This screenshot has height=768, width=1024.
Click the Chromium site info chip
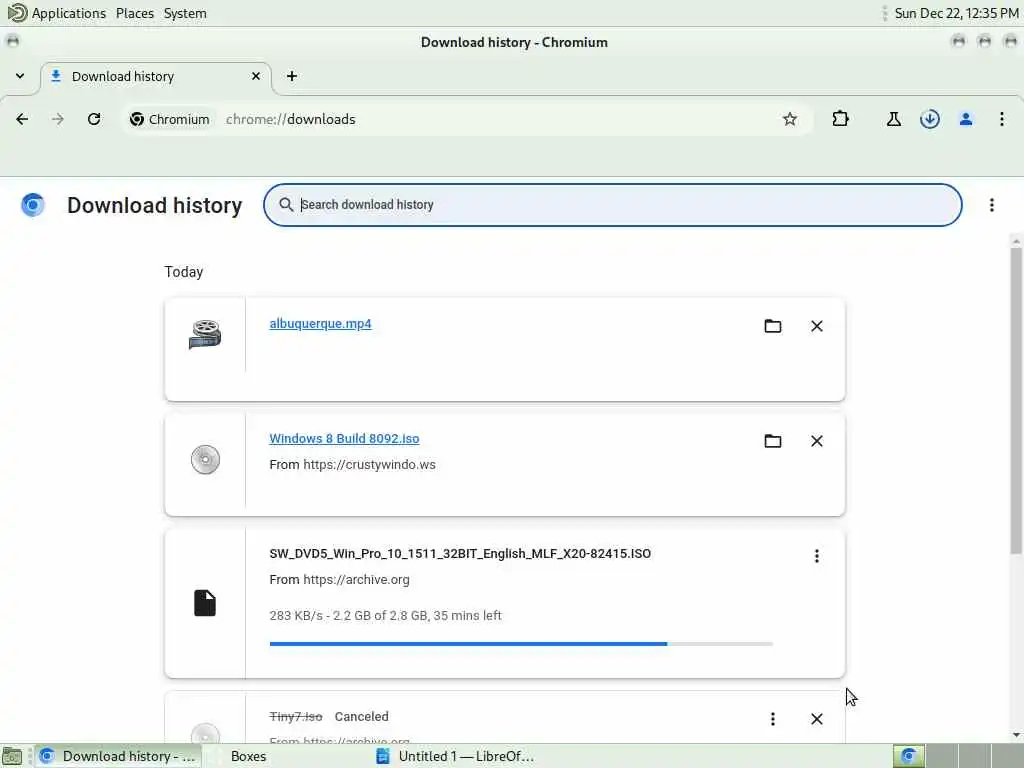pos(170,119)
